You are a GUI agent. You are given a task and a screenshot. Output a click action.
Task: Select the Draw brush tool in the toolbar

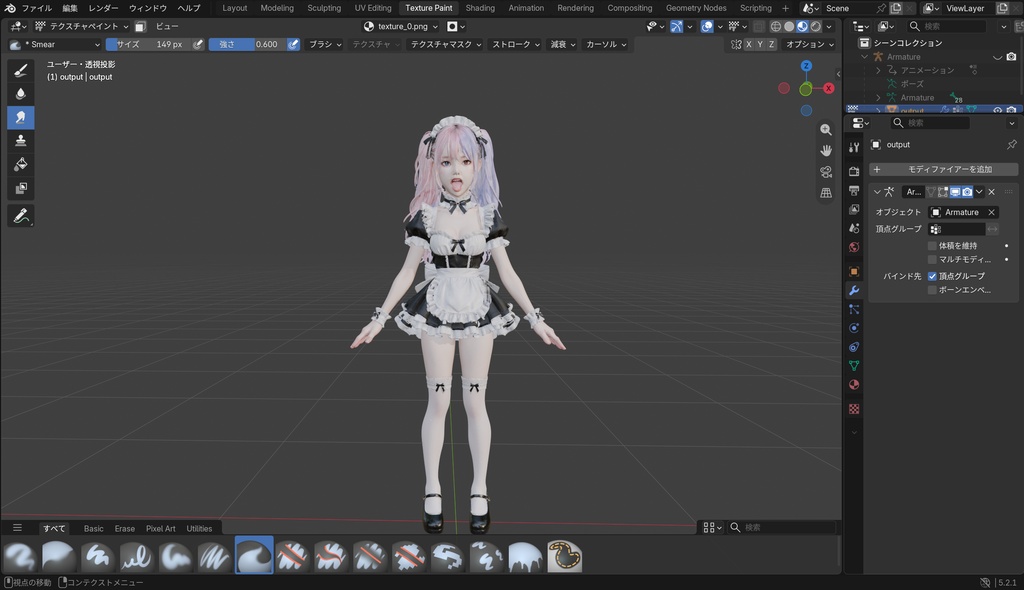(x=21, y=70)
